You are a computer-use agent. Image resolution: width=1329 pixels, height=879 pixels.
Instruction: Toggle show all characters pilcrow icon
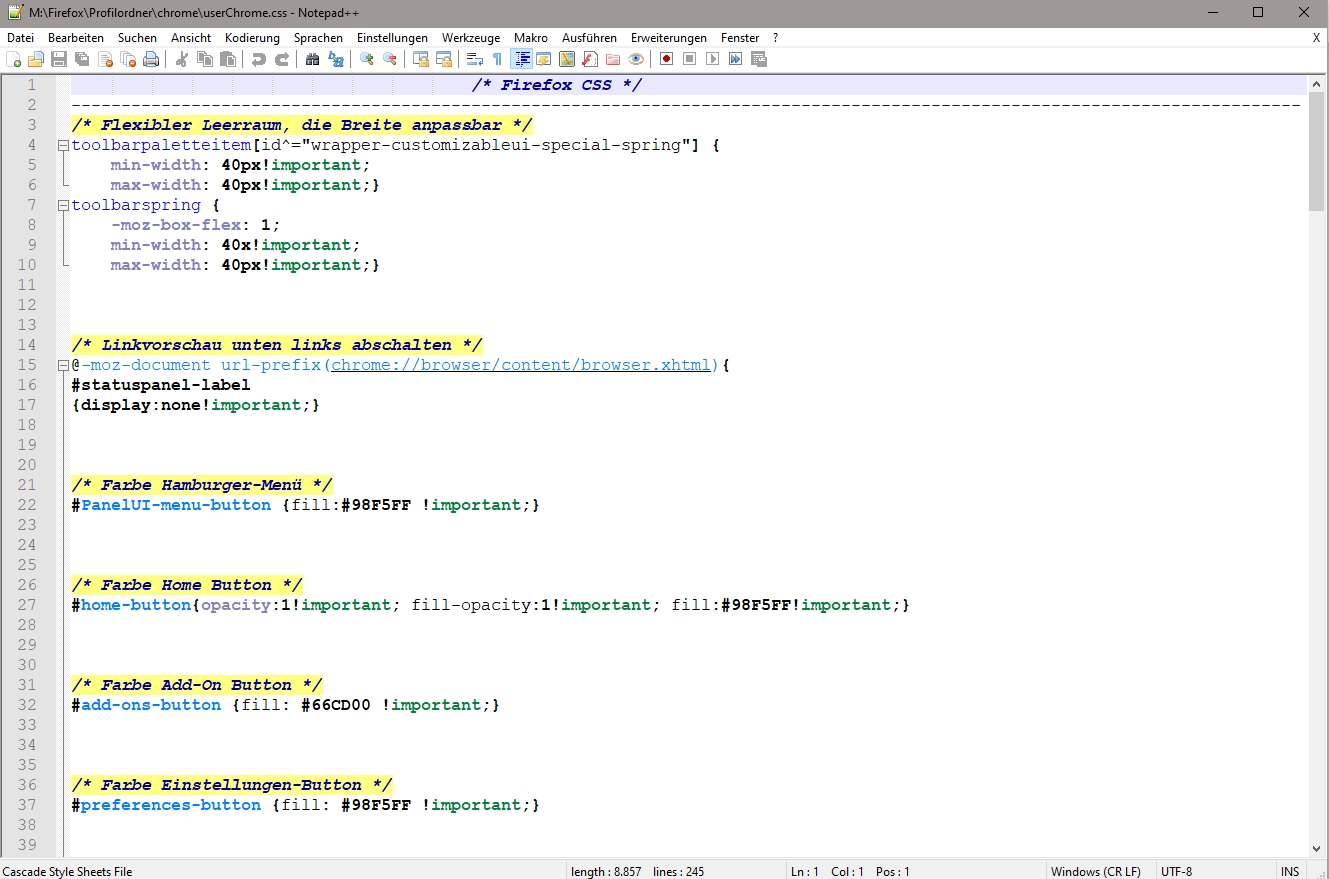point(497,59)
